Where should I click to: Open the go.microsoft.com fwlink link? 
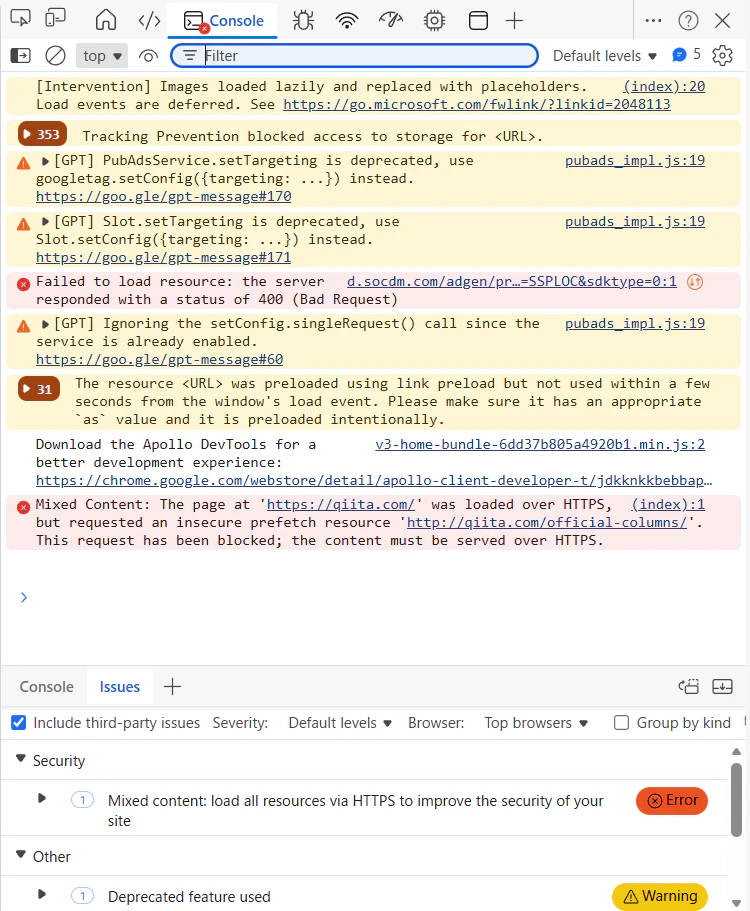point(476,105)
